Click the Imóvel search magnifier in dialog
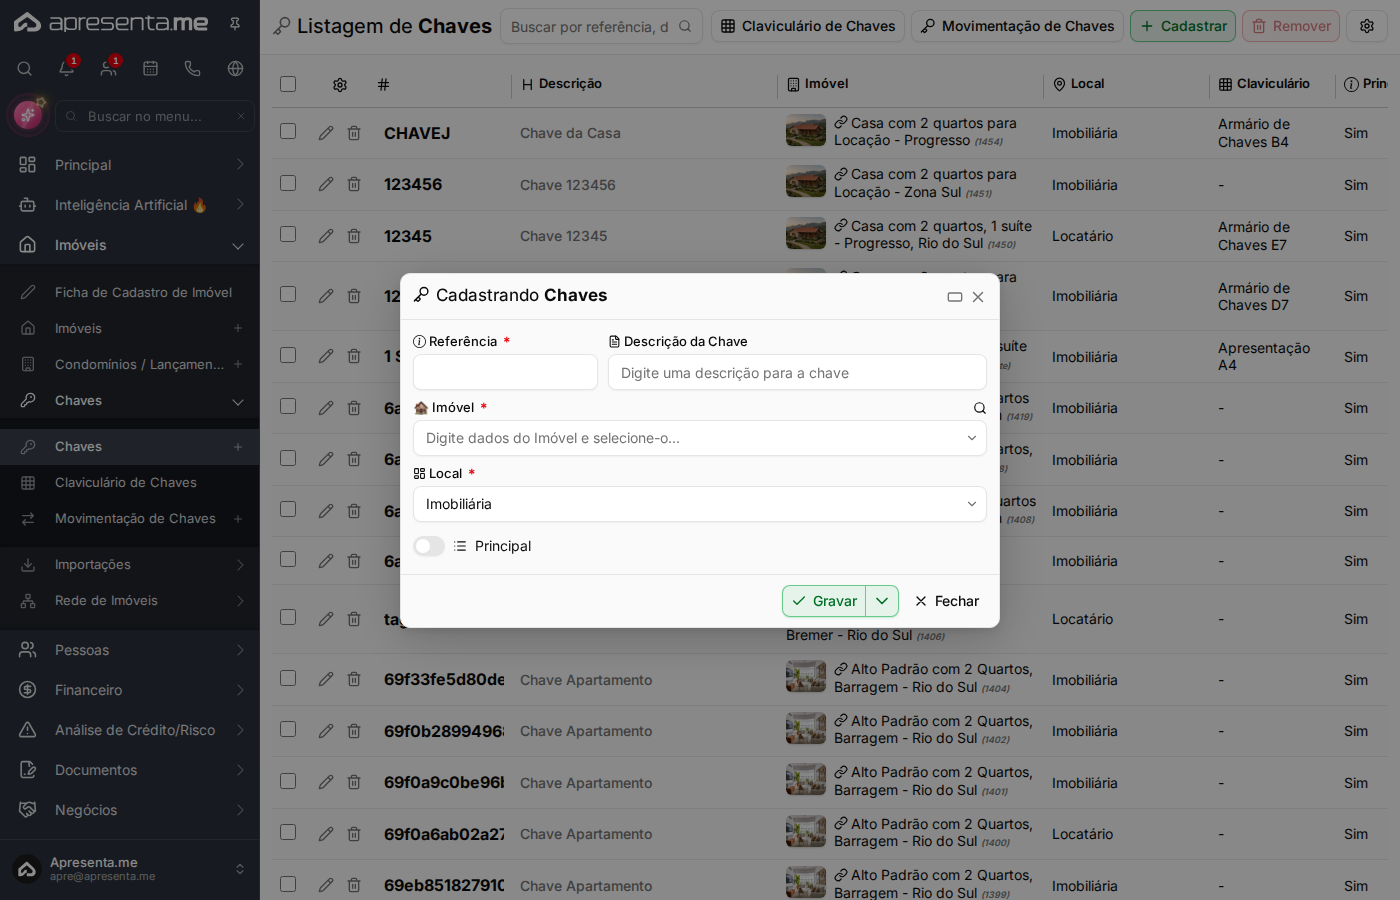This screenshot has height=900, width=1400. click(x=980, y=408)
